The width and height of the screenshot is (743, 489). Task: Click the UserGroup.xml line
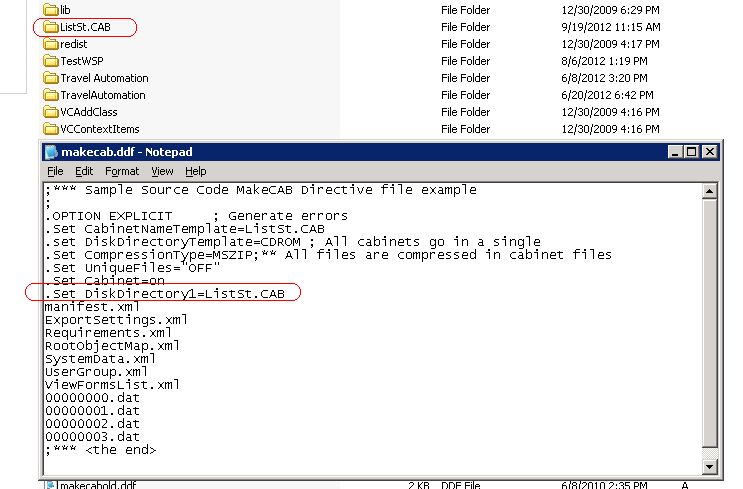point(96,372)
